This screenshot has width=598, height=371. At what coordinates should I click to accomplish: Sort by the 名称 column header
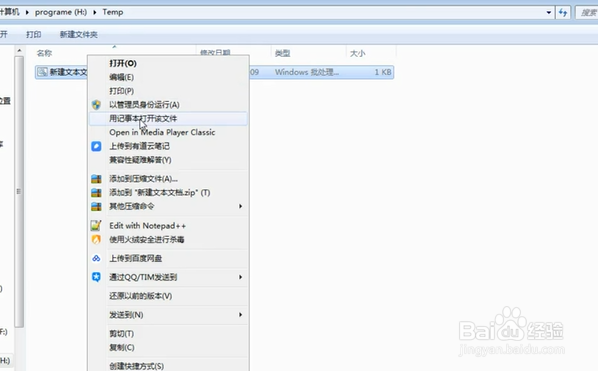[44, 53]
